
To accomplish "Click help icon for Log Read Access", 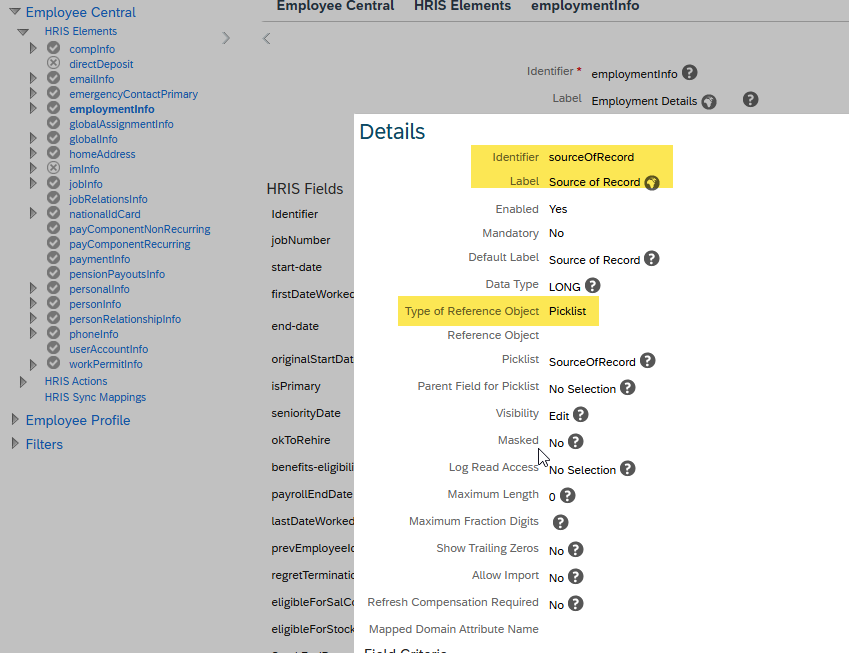I will pos(628,468).
